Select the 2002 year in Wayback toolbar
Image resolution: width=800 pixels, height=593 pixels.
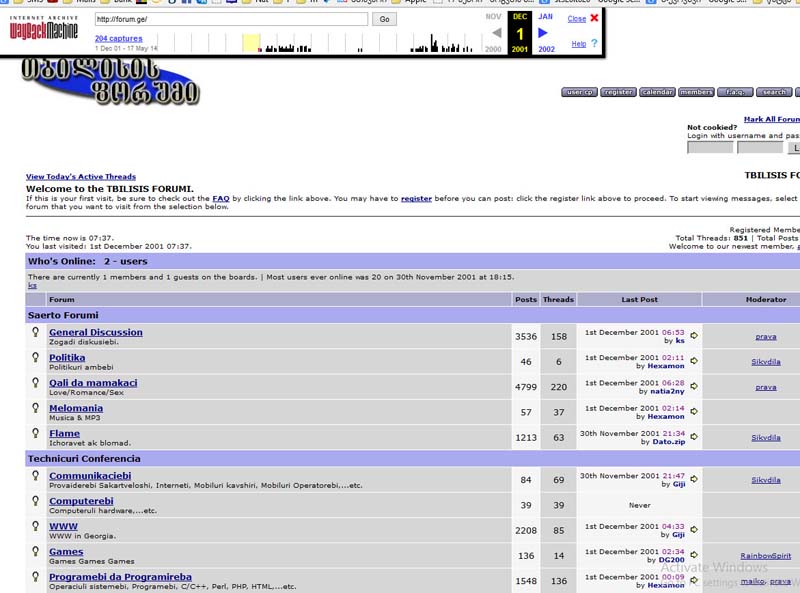(546, 49)
